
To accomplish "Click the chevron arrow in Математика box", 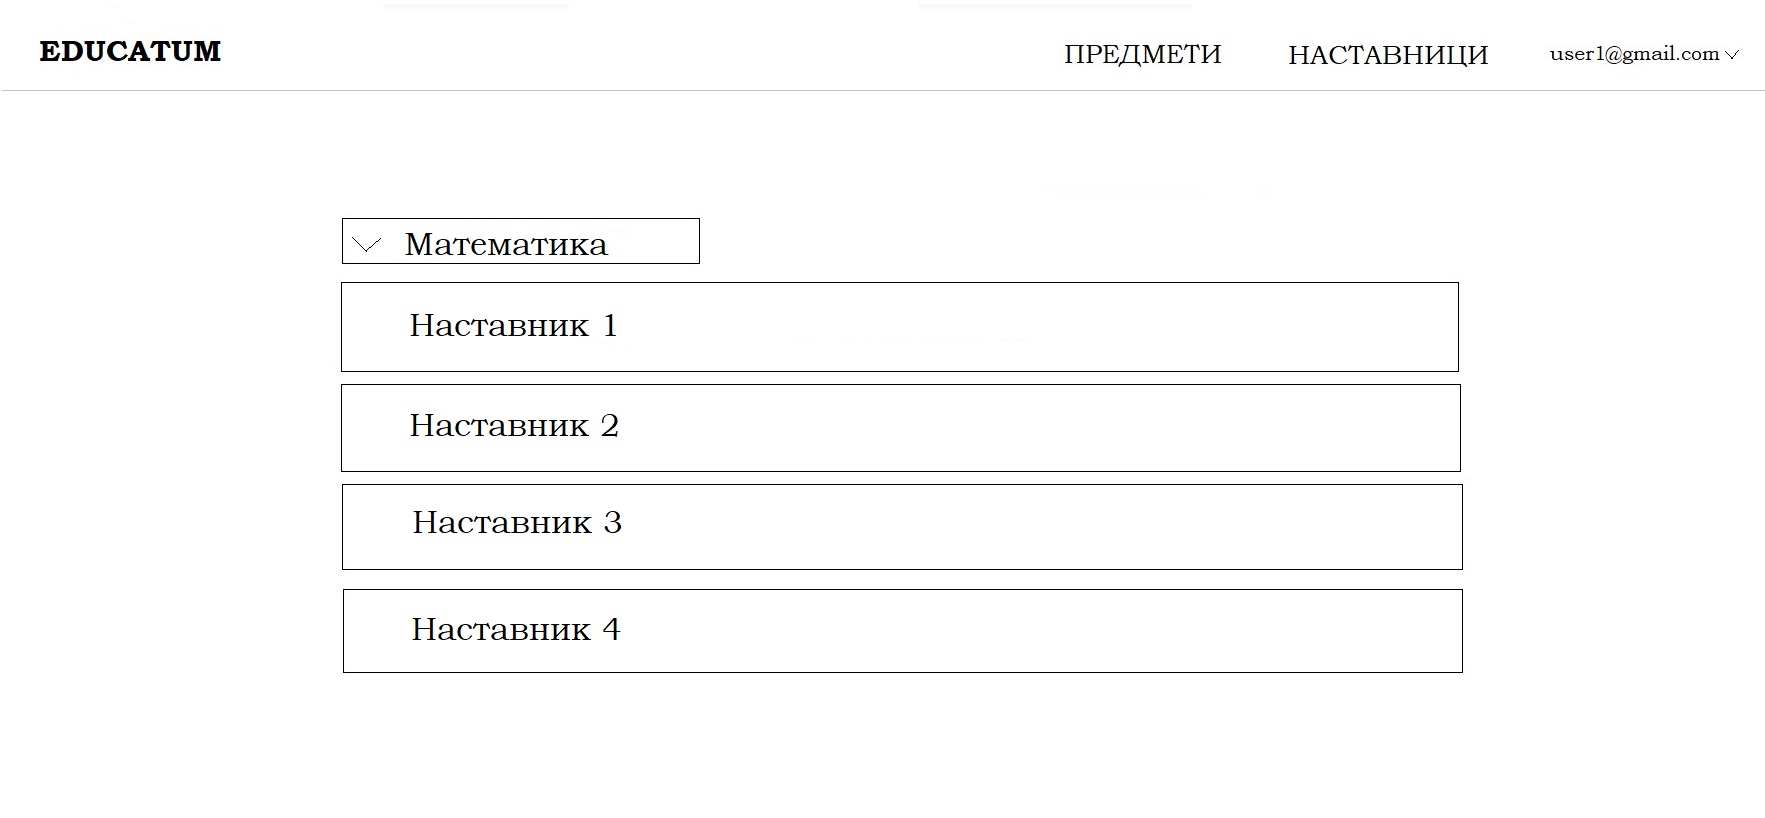I will pos(367,245).
